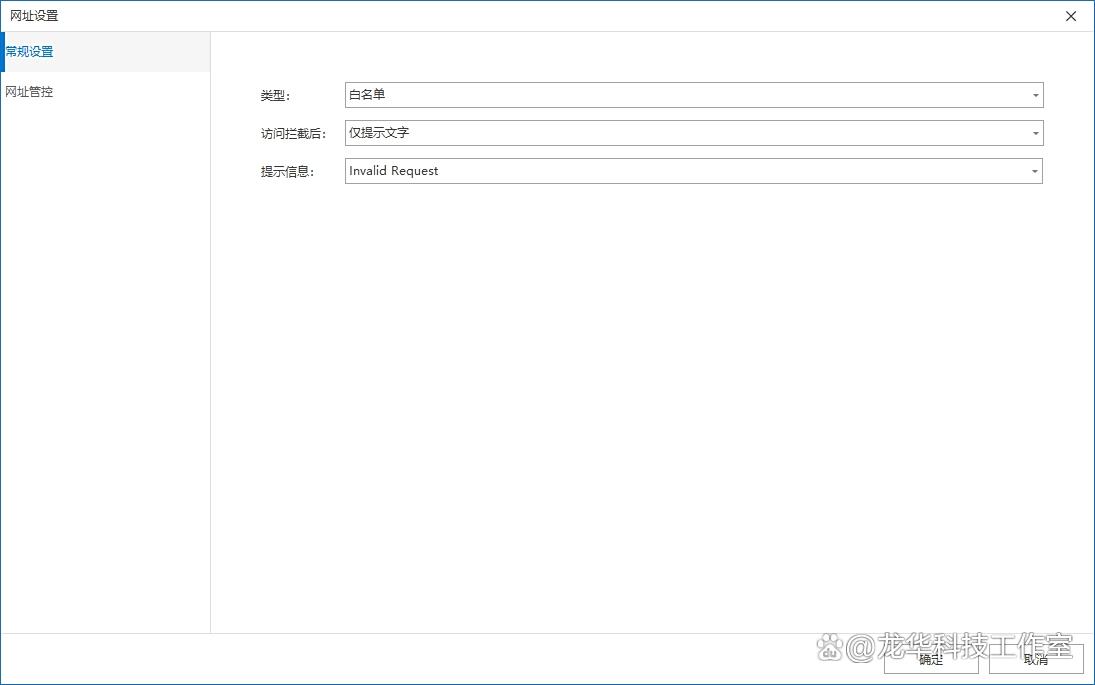The image size is (1095, 685).
Task: Open the 类型 dropdown arrow
Action: 1036,95
